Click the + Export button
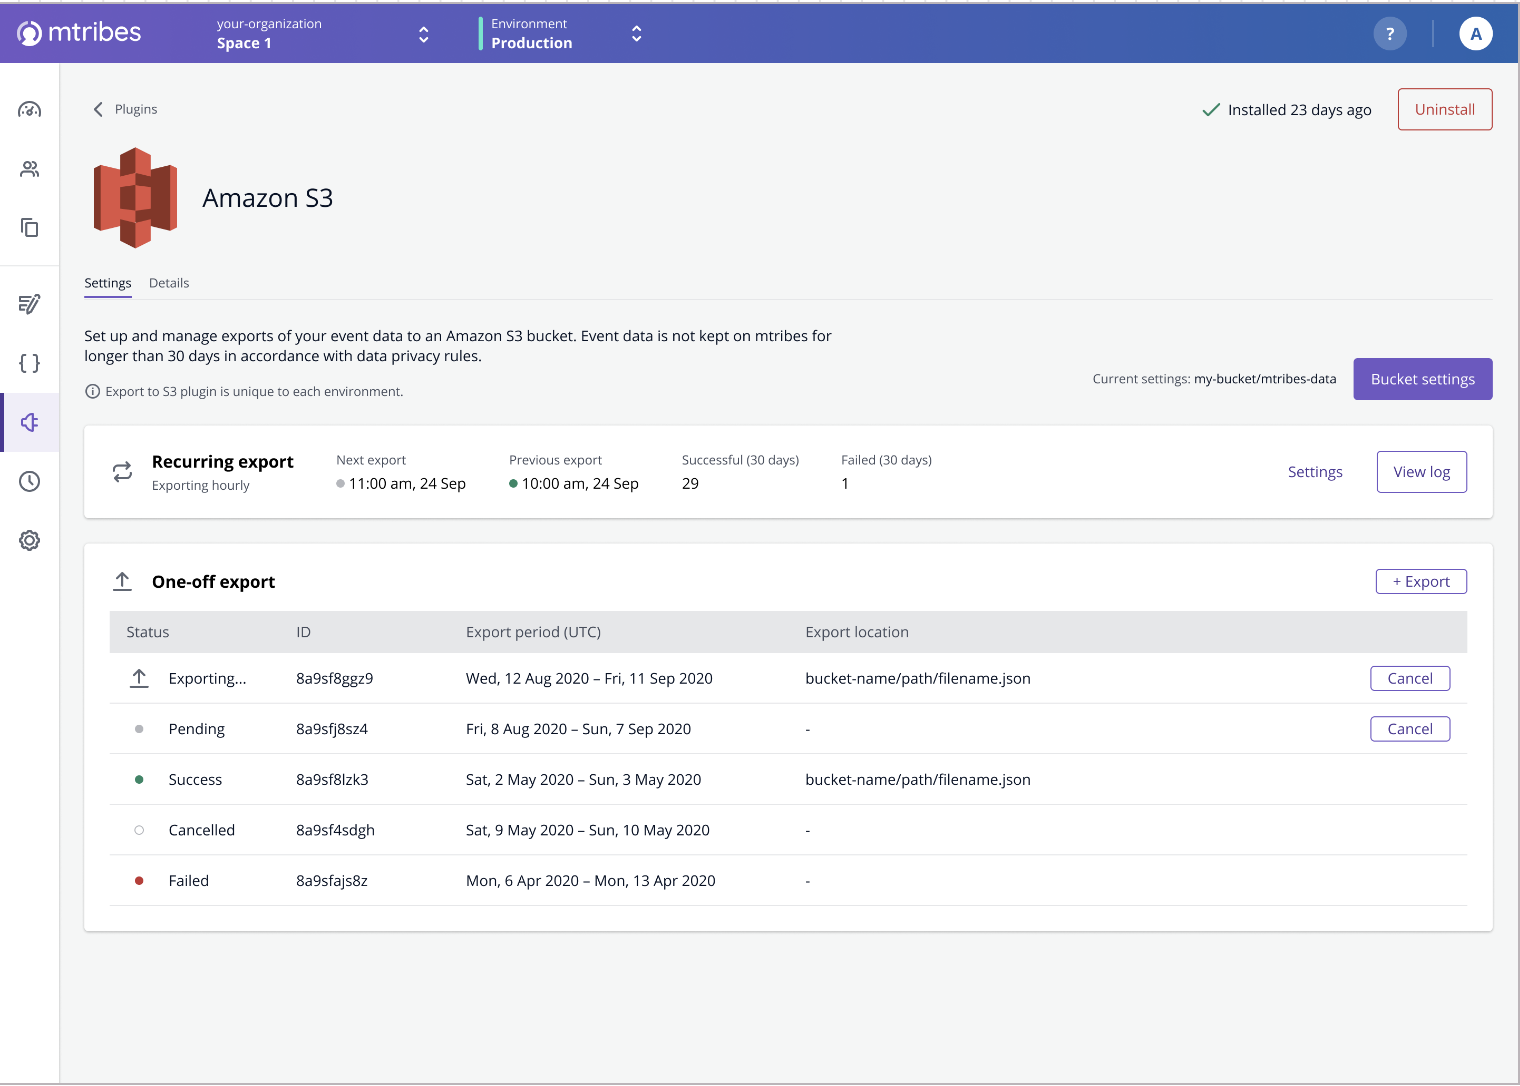Screen dimensions: 1520x1086 (1421, 582)
